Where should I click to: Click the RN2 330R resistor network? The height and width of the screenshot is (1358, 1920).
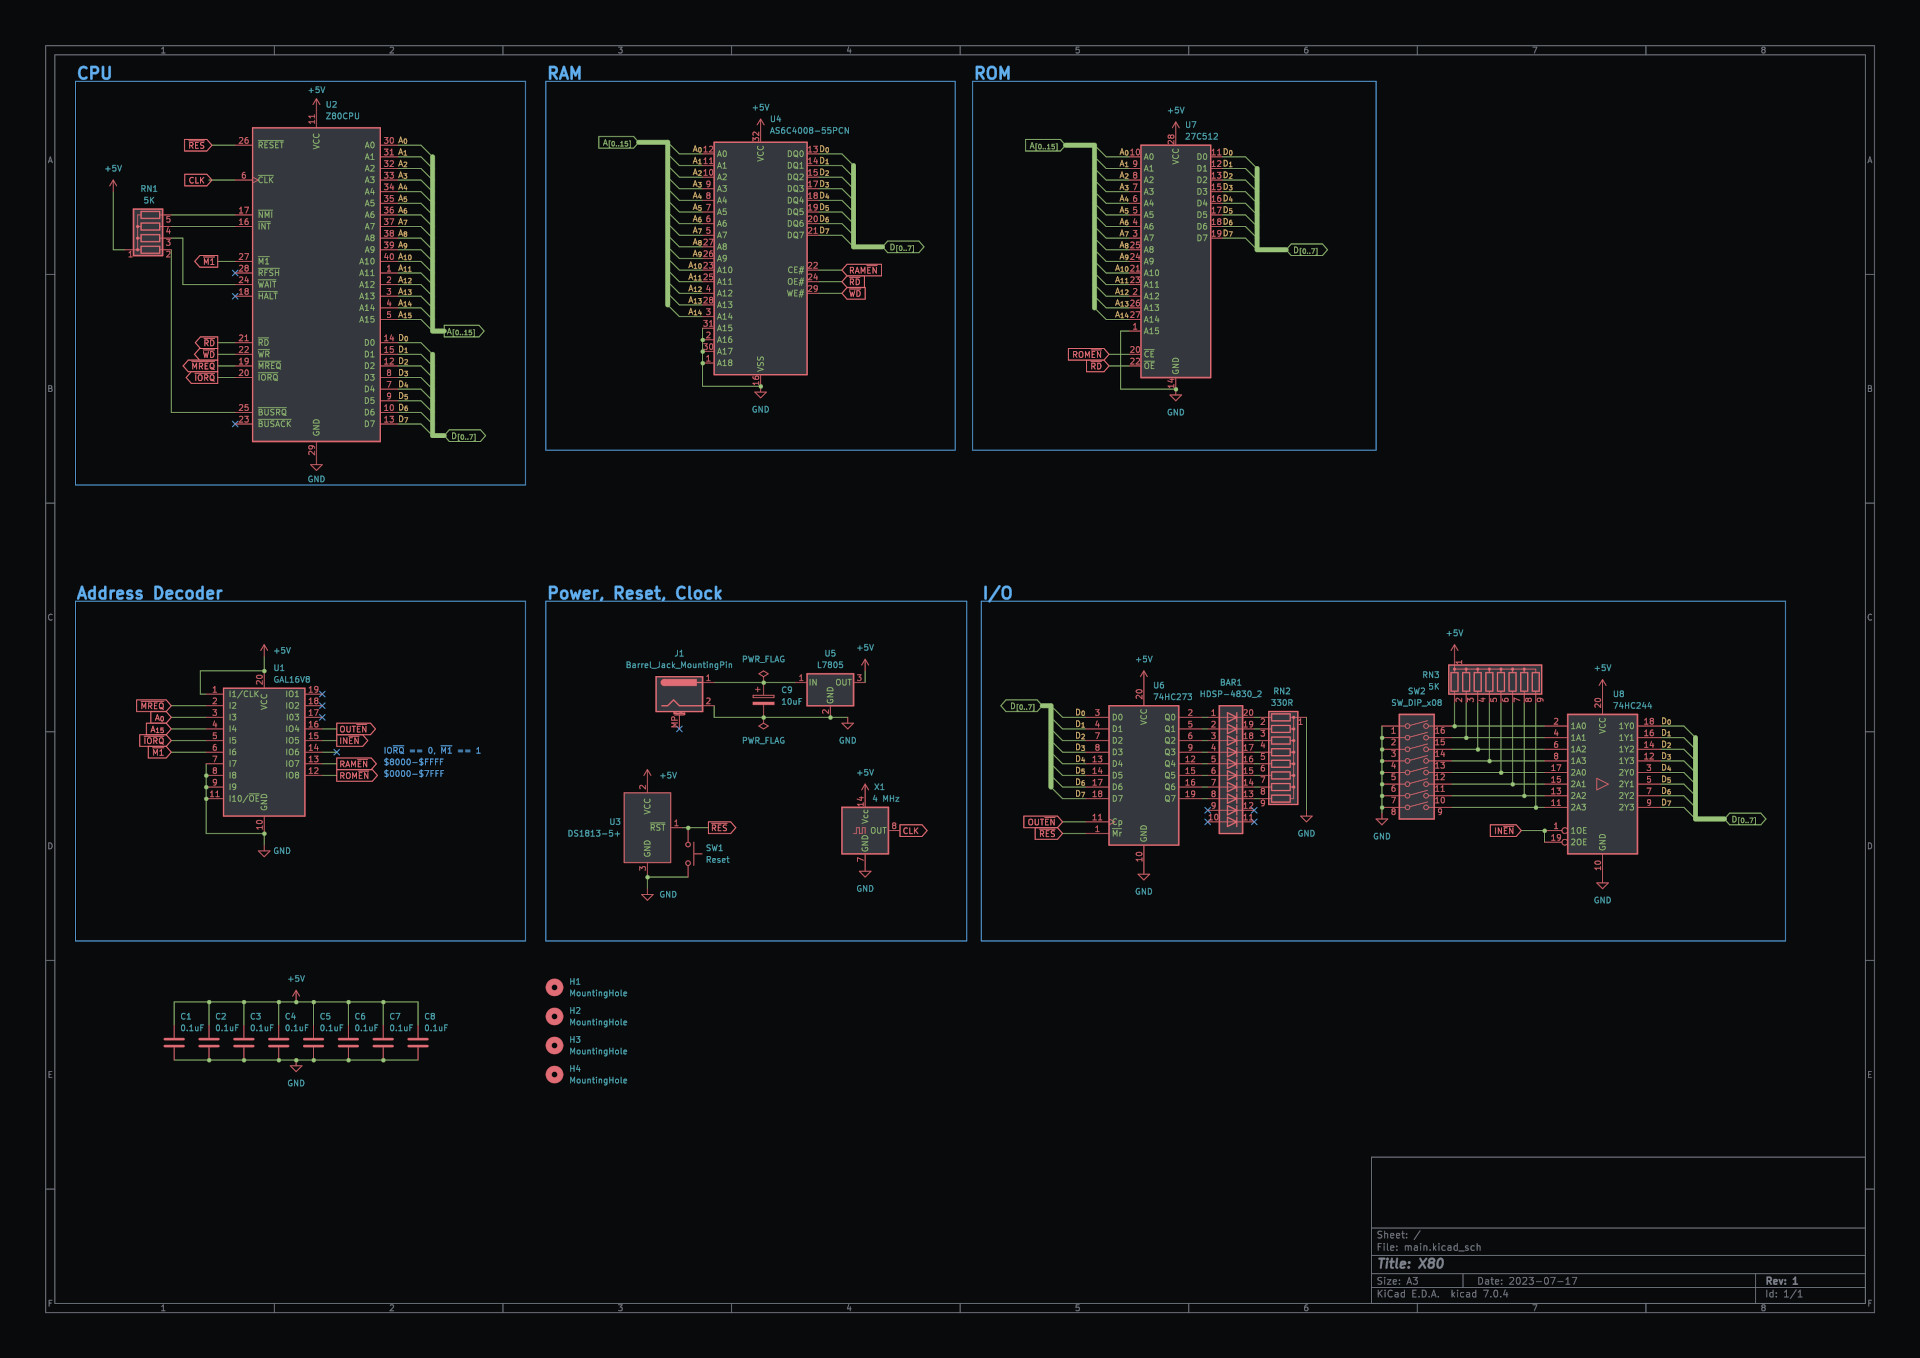[1283, 758]
